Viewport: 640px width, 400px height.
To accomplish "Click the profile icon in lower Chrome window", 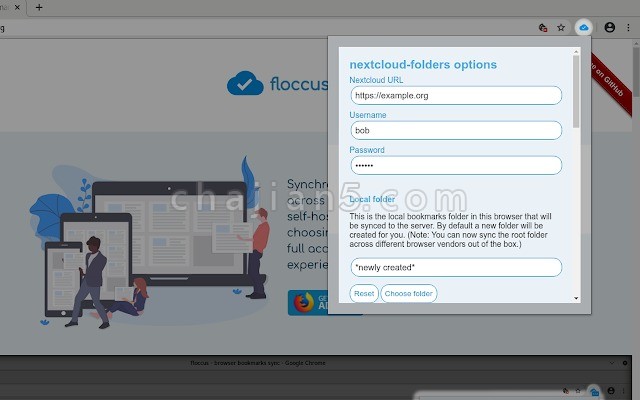I will click(x=611, y=391).
